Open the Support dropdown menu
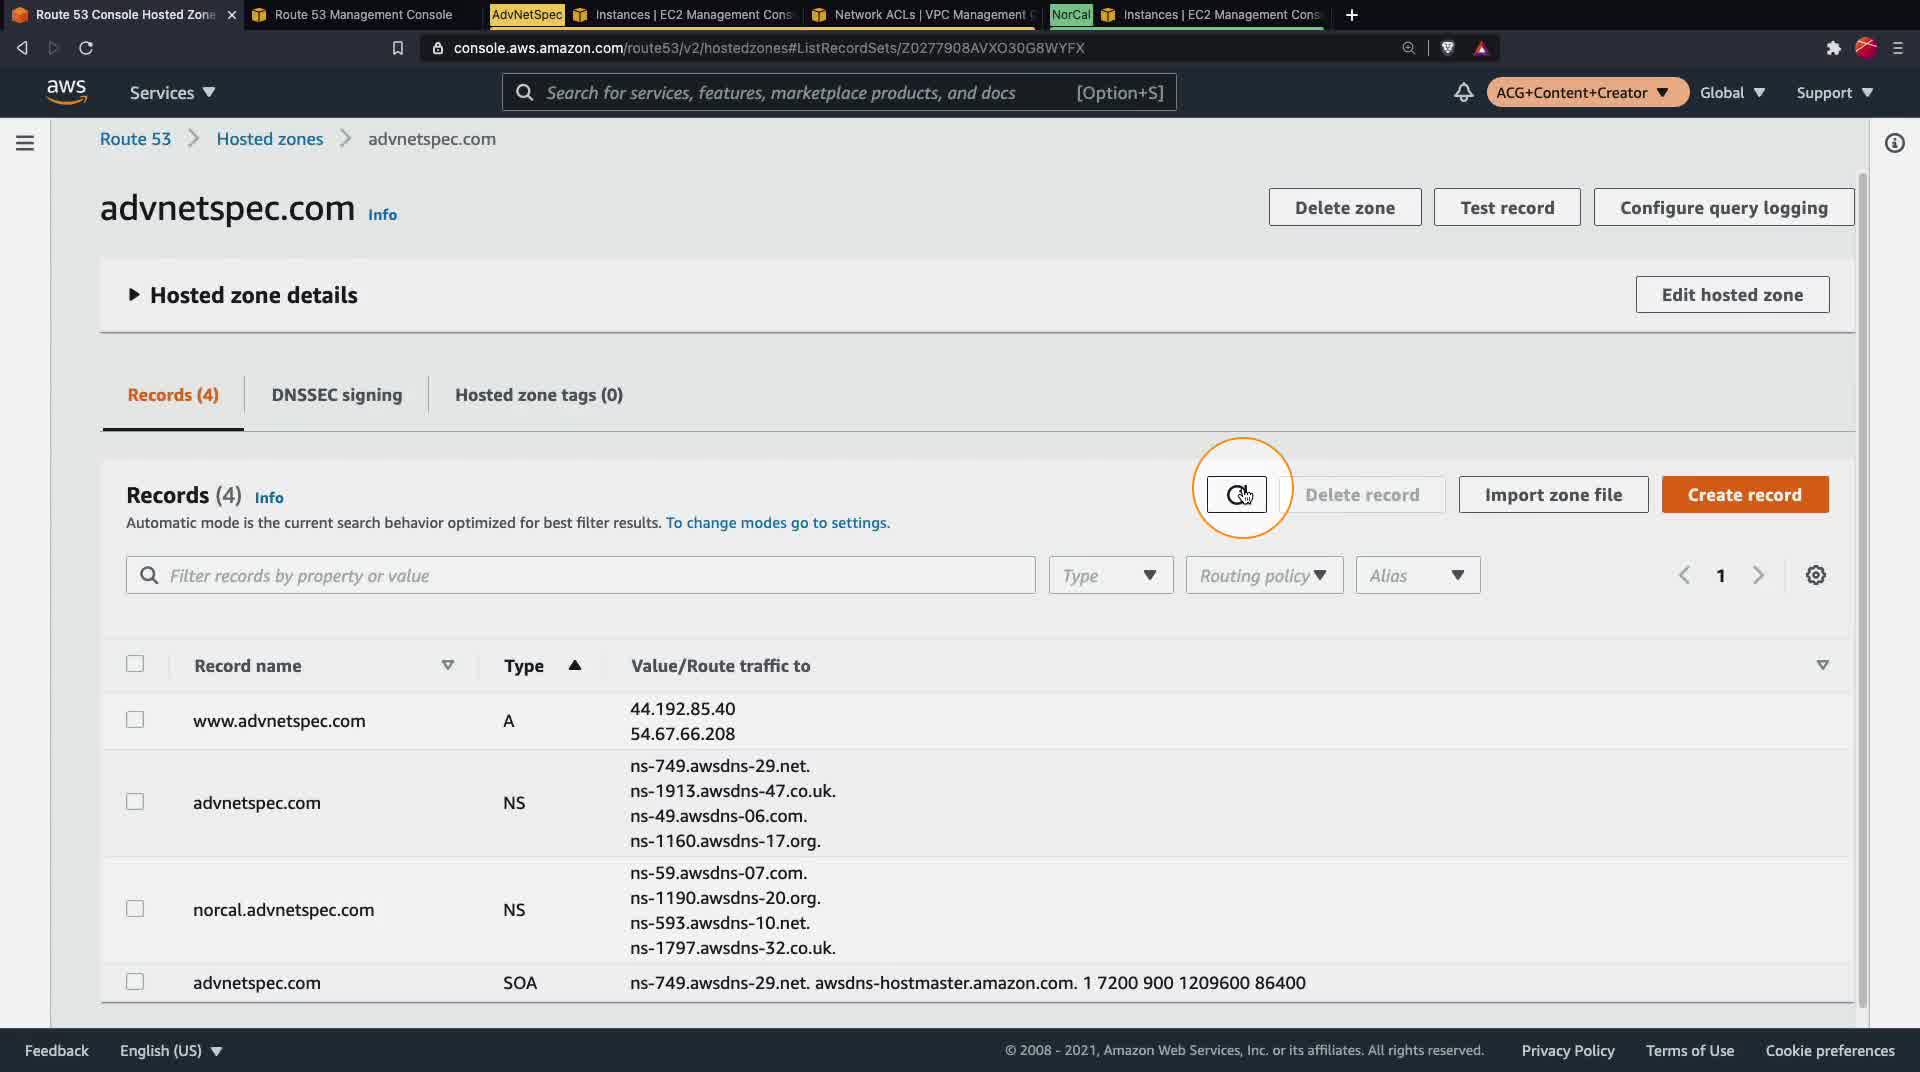The width and height of the screenshot is (1920, 1072). click(1835, 92)
